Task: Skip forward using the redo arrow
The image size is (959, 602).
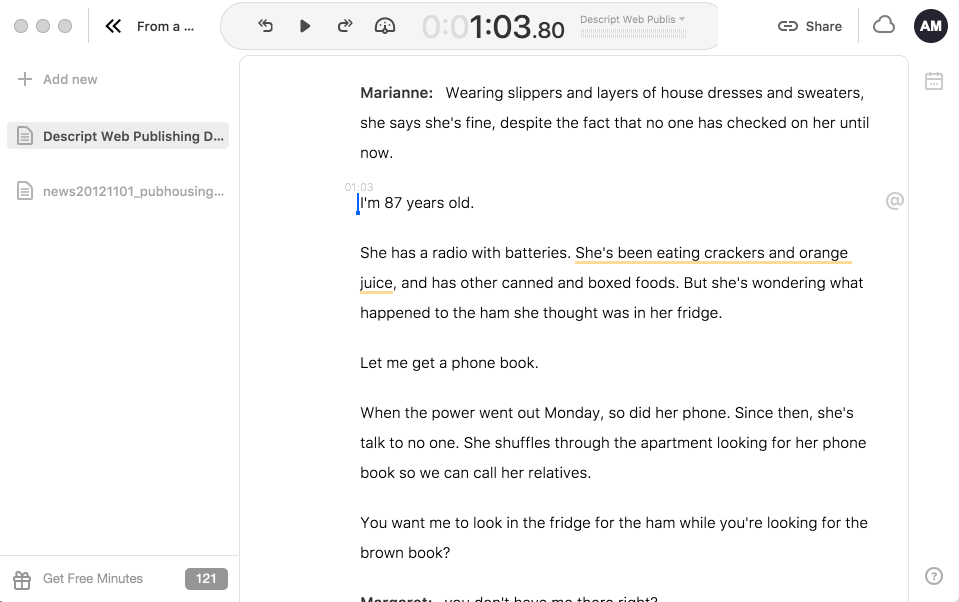Action: (345, 26)
